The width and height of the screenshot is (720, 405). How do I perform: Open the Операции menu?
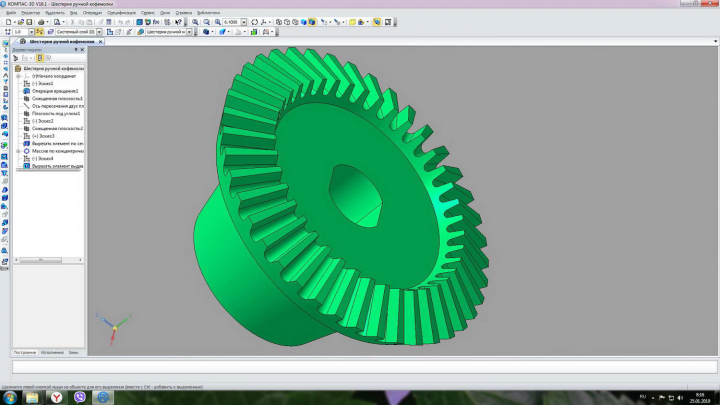pyautogui.click(x=92, y=13)
